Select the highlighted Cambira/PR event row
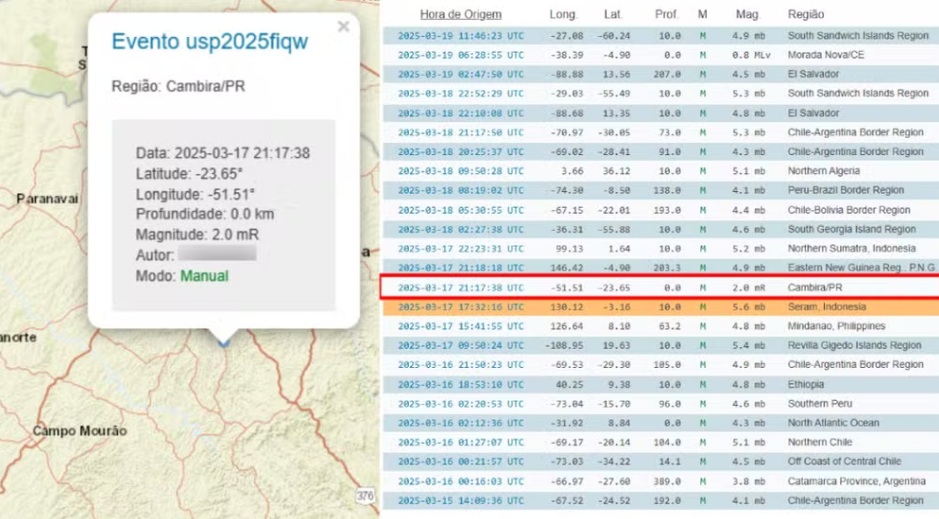The height and width of the screenshot is (519, 939). (x=660, y=288)
